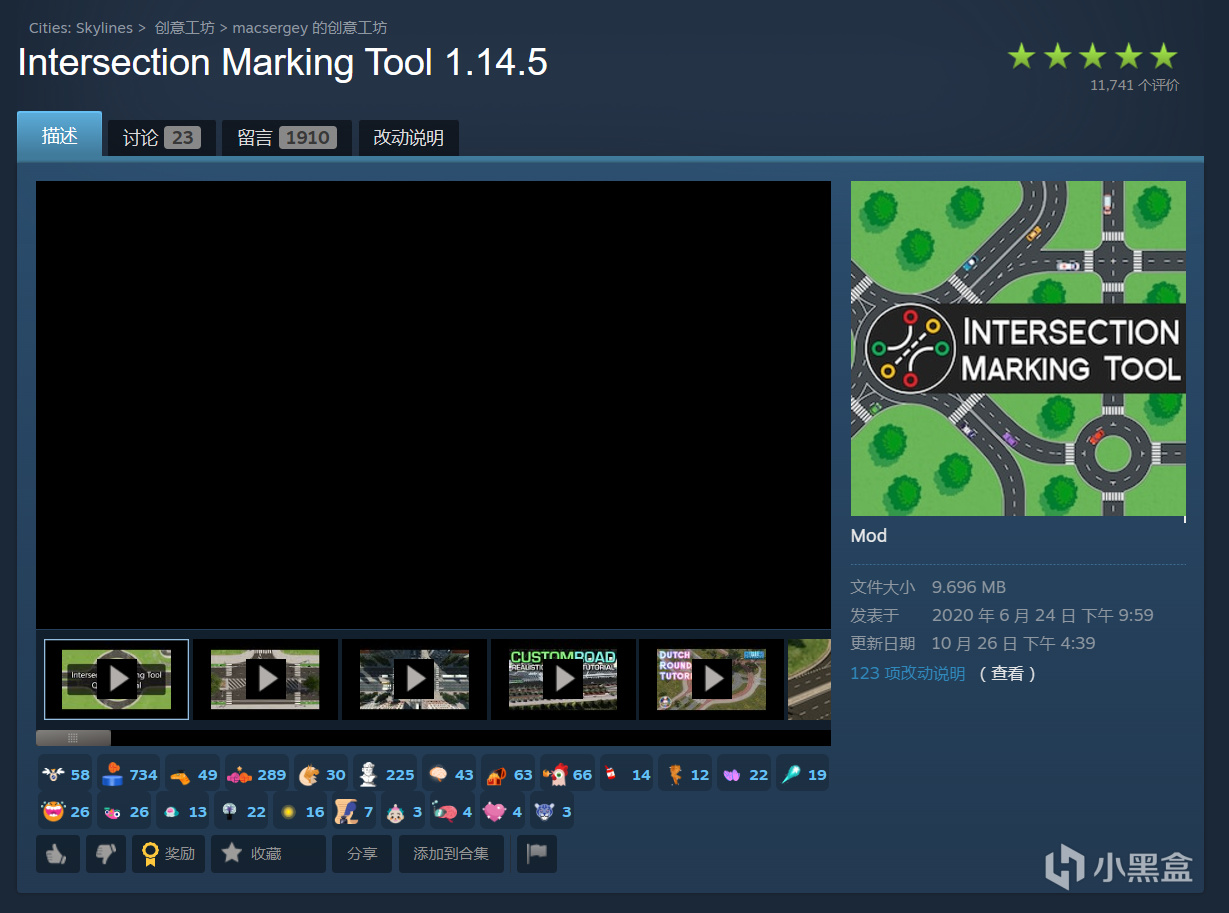1229x913 pixels.
Task: Click the treasure award showing 63
Action: click(509, 774)
